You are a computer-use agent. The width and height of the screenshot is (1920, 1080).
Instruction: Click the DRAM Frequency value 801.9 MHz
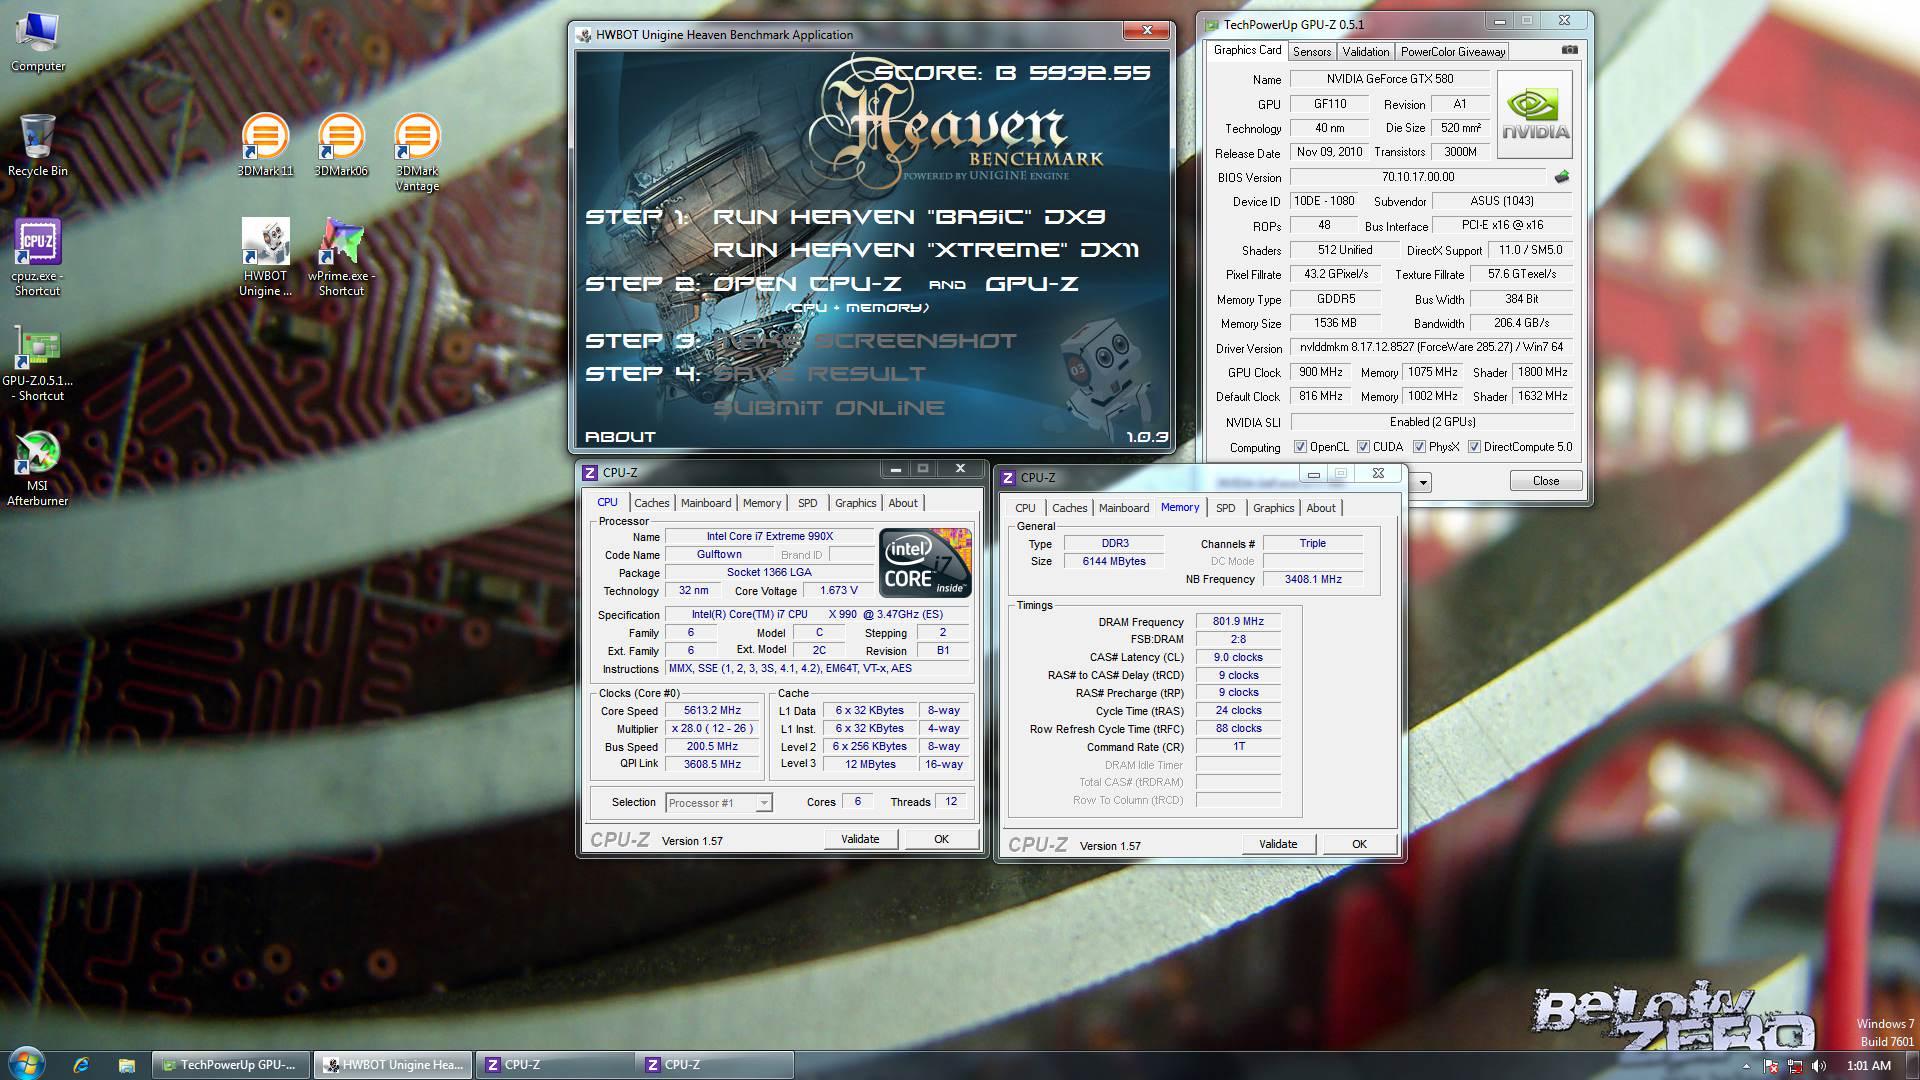pyautogui.click(x=1238, y=622)
